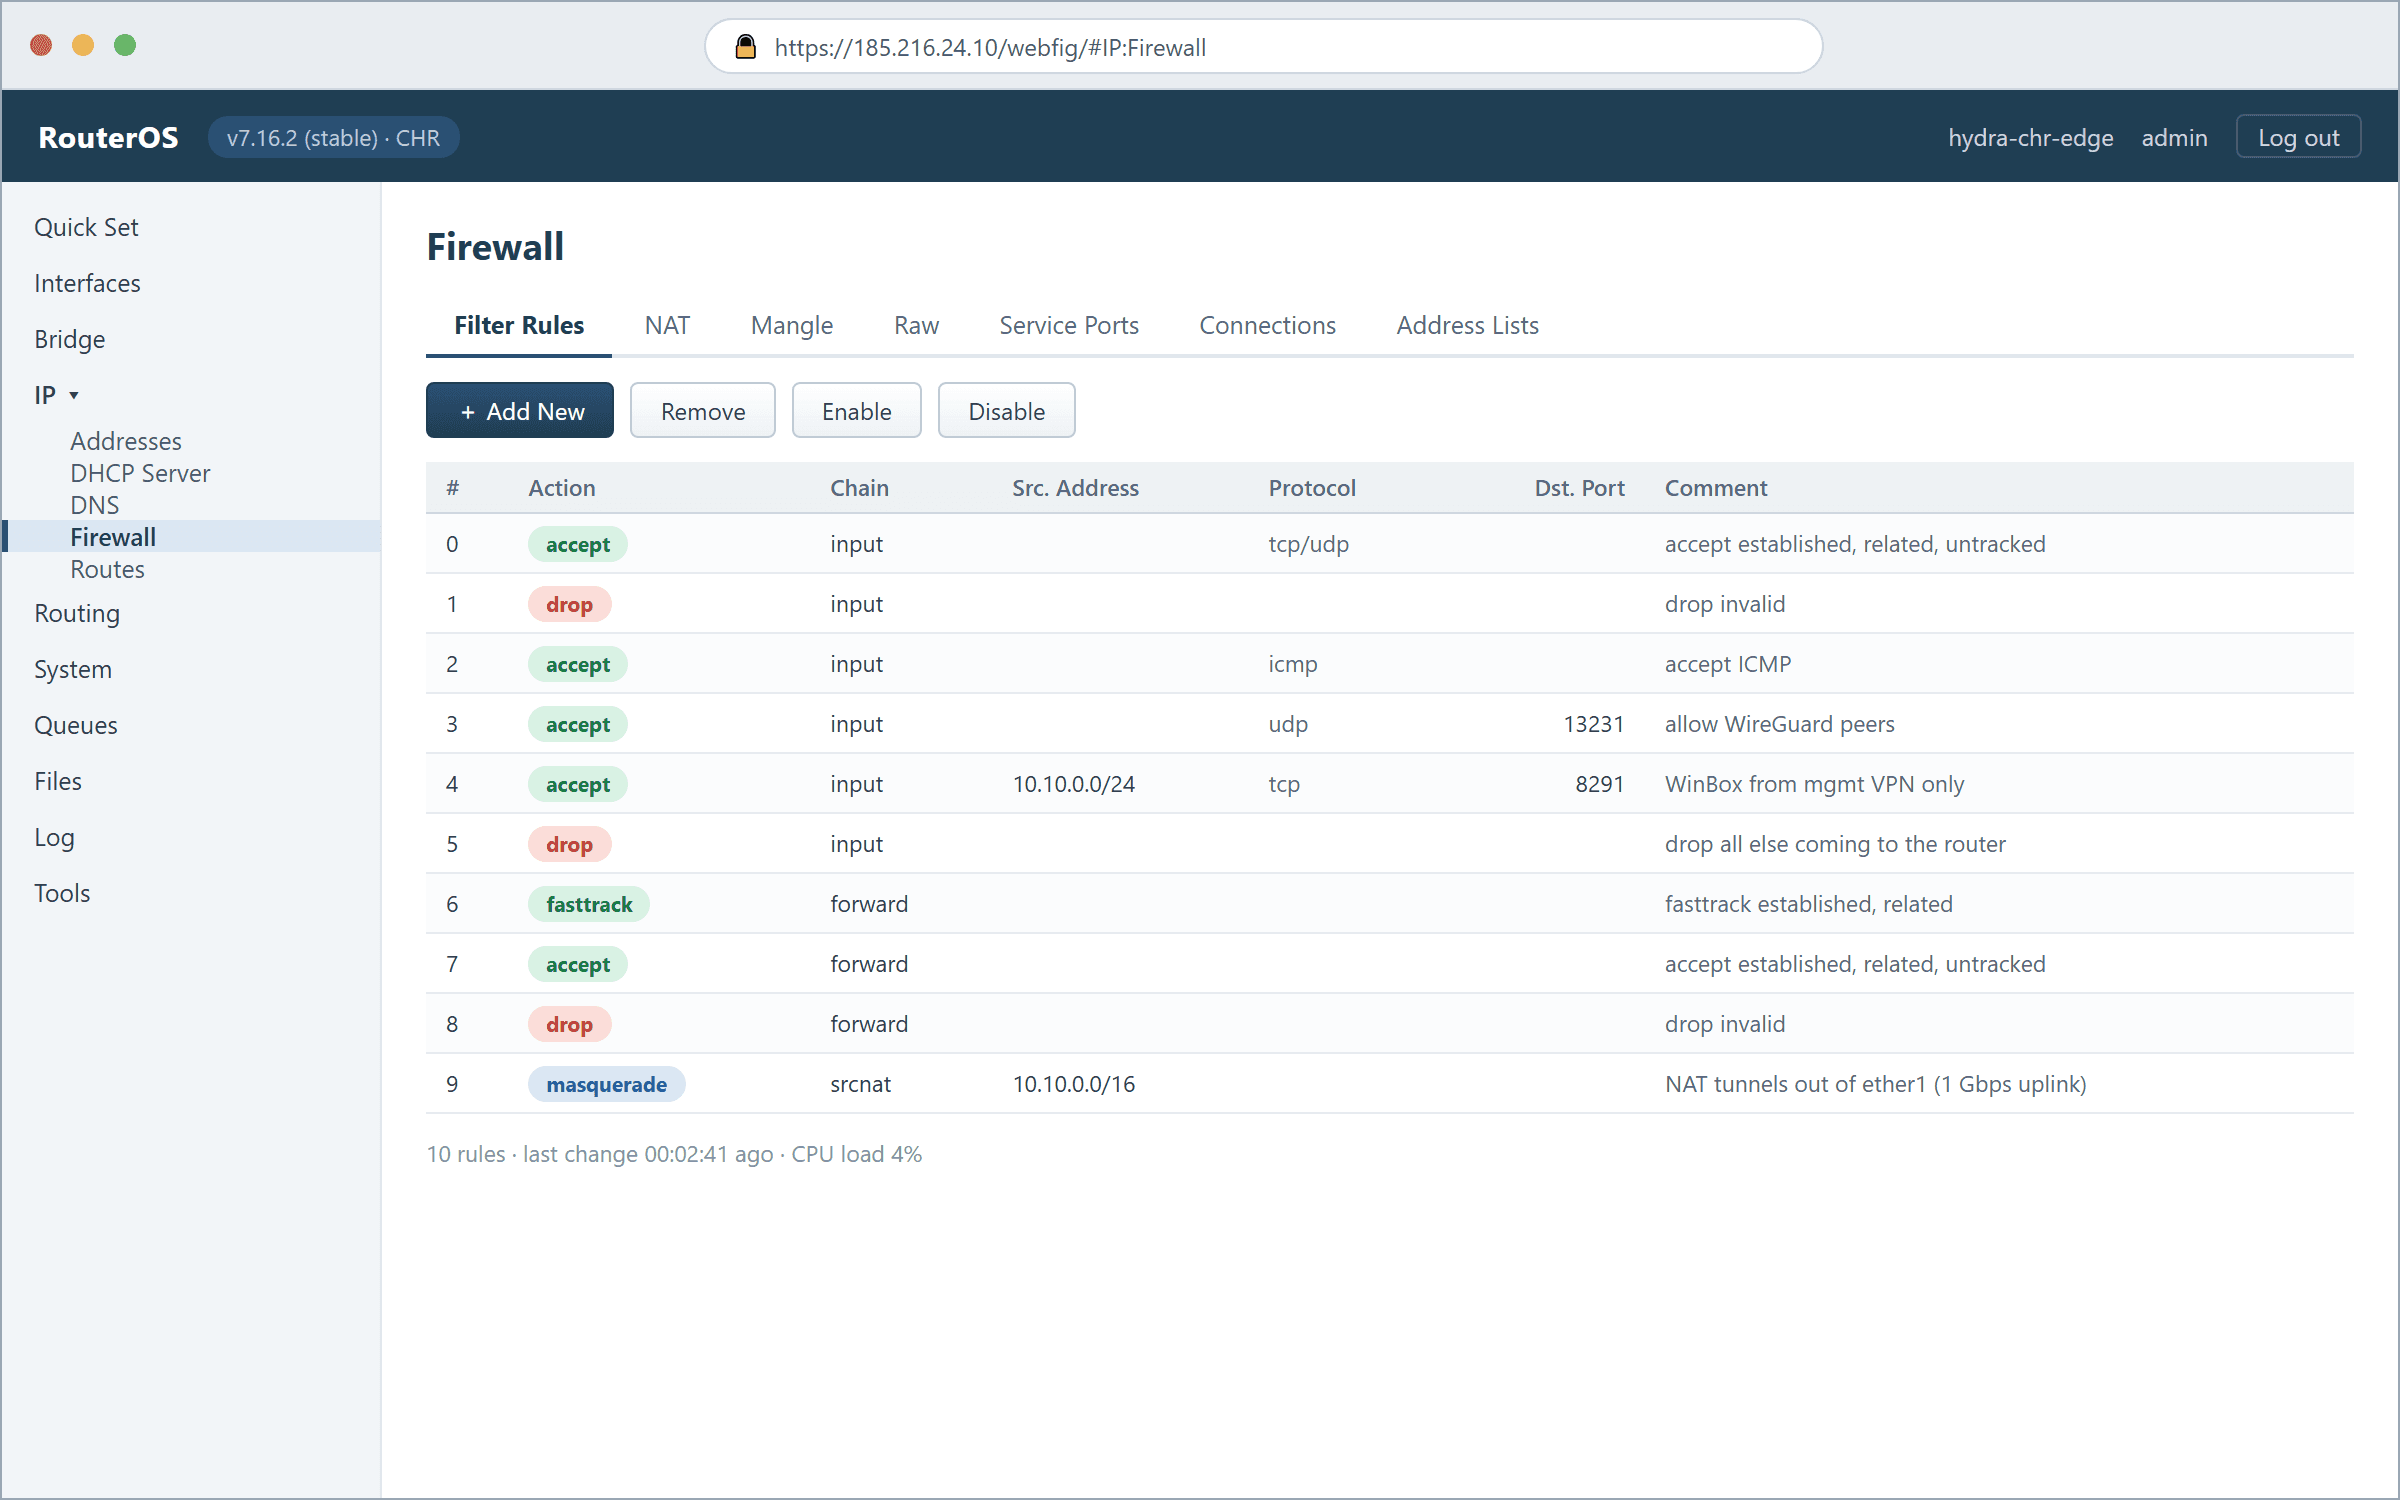Open Queues in sidebar
Viewport: 2400px width, 1500px height.
coord(76,725)
